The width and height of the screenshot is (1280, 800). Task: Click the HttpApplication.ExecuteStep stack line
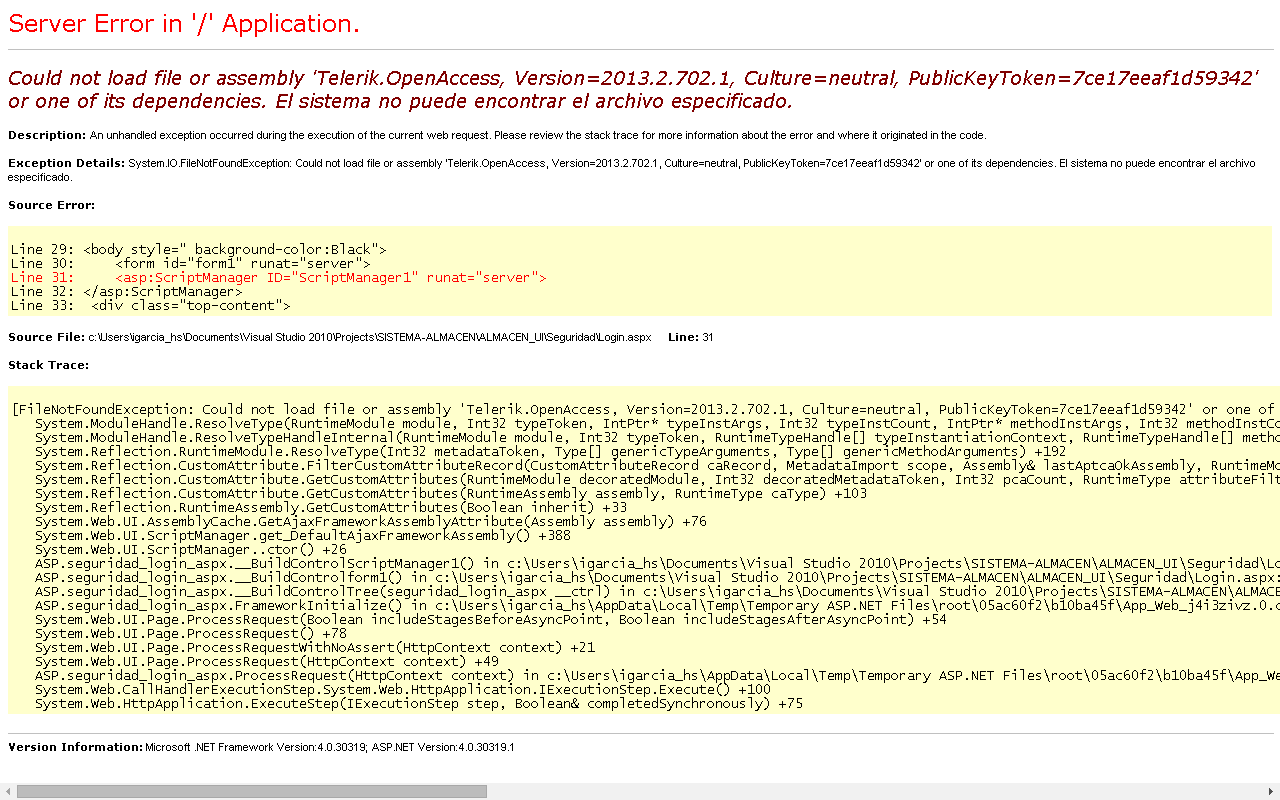point(418,703)
